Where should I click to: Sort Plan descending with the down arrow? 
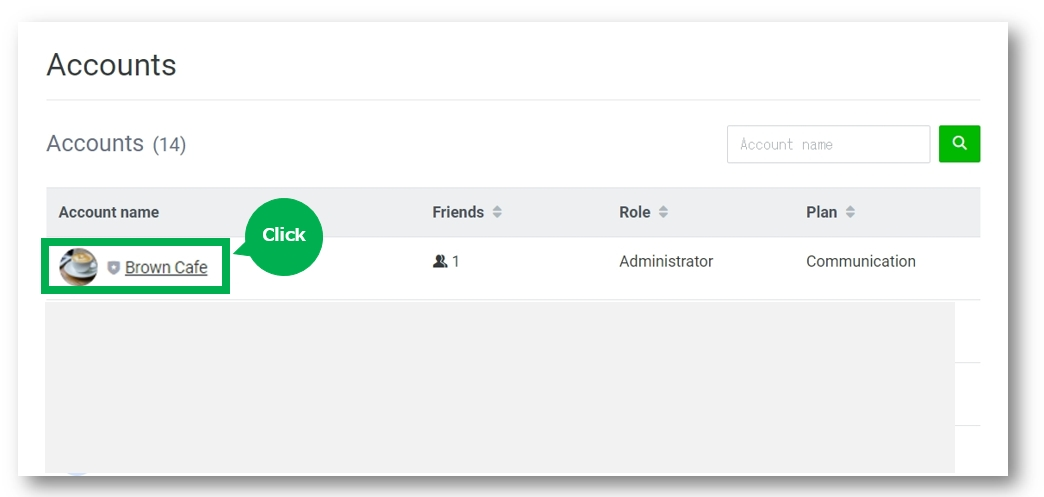click(x=850, y=216)
